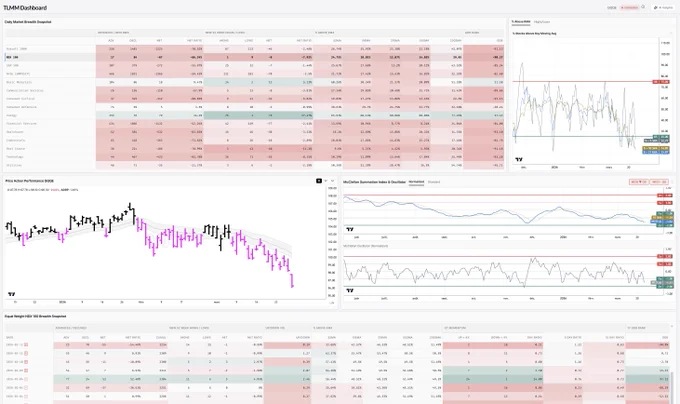Click the Equal Weight NDX 100 Breadth Snapshot heading

(x=36, y=316)
